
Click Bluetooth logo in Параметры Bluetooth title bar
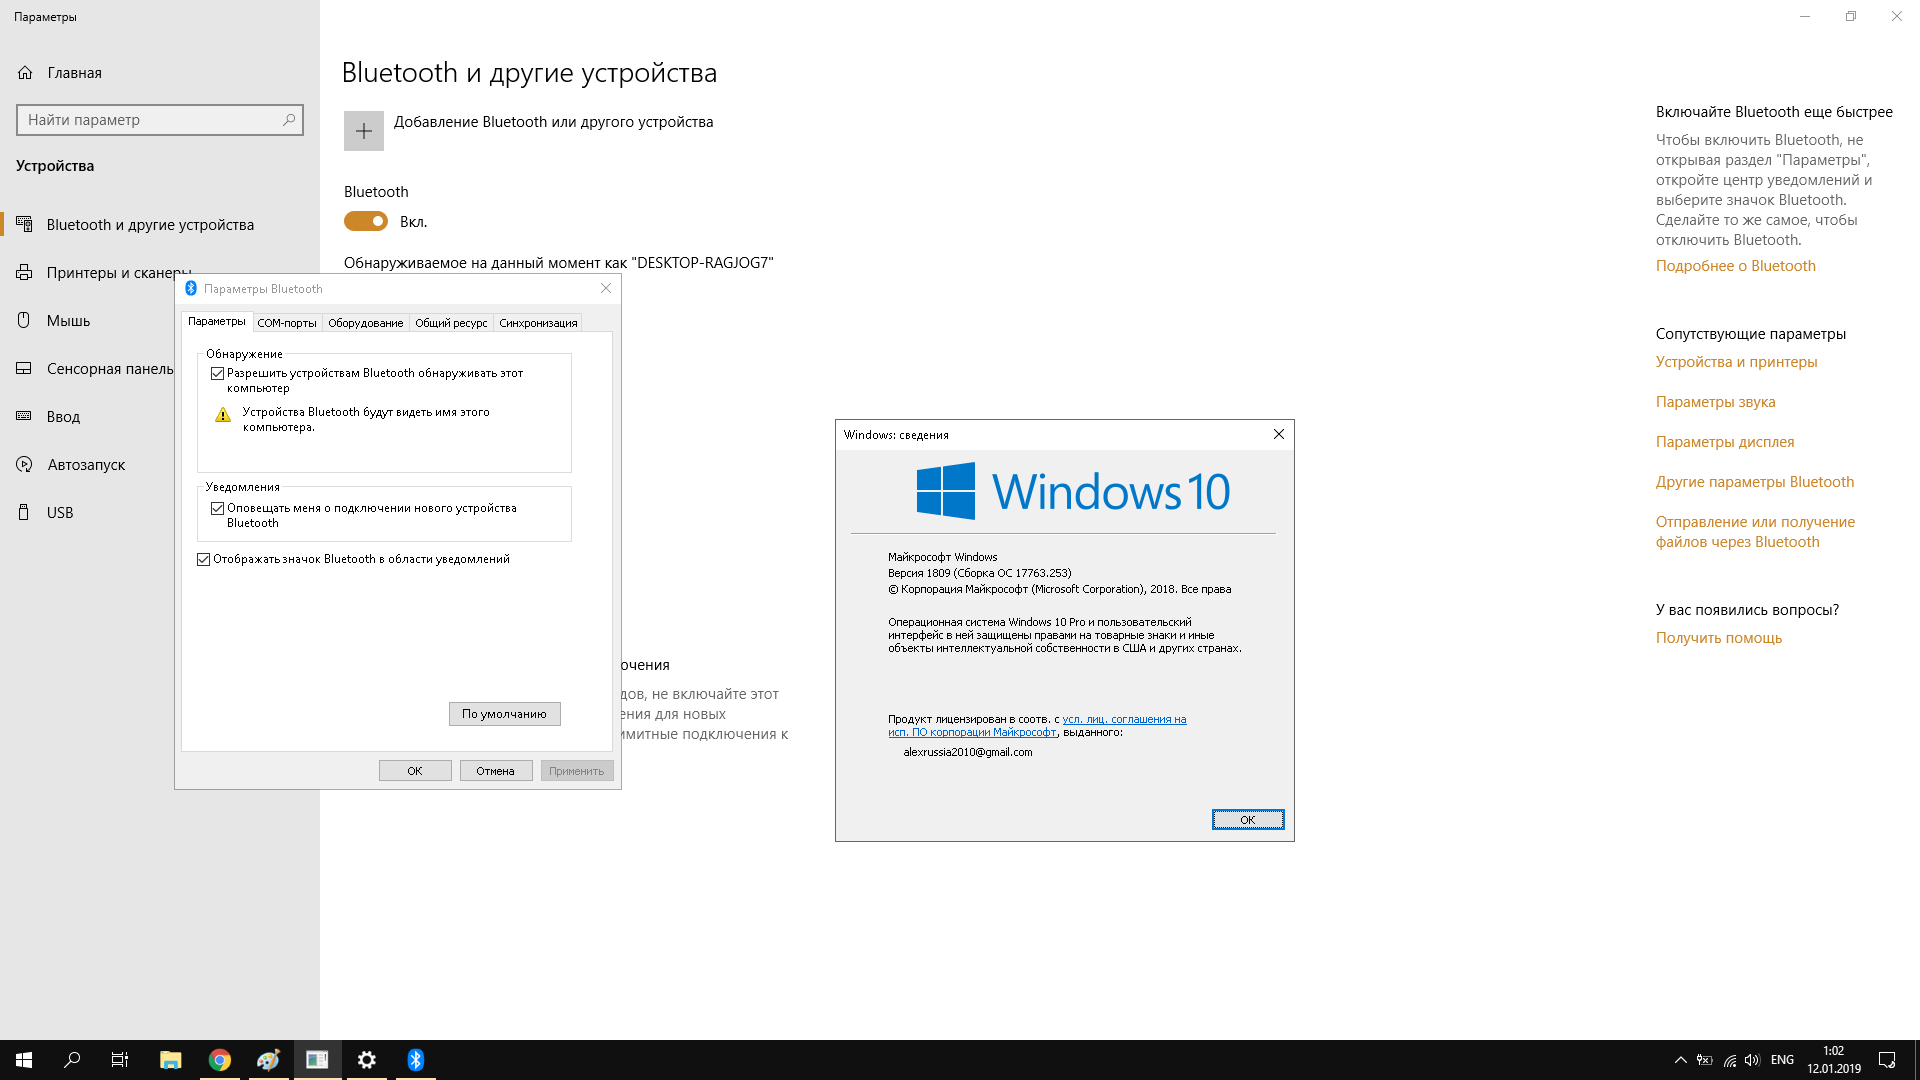[191, 288]
